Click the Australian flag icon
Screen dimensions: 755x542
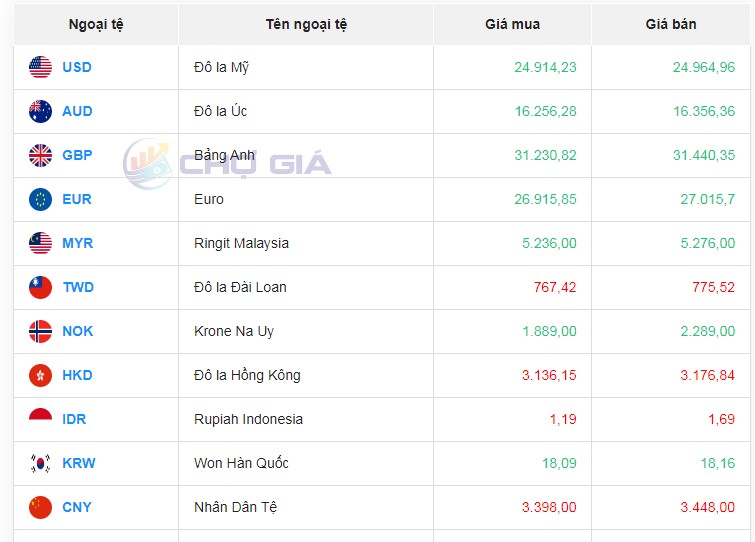40,111
